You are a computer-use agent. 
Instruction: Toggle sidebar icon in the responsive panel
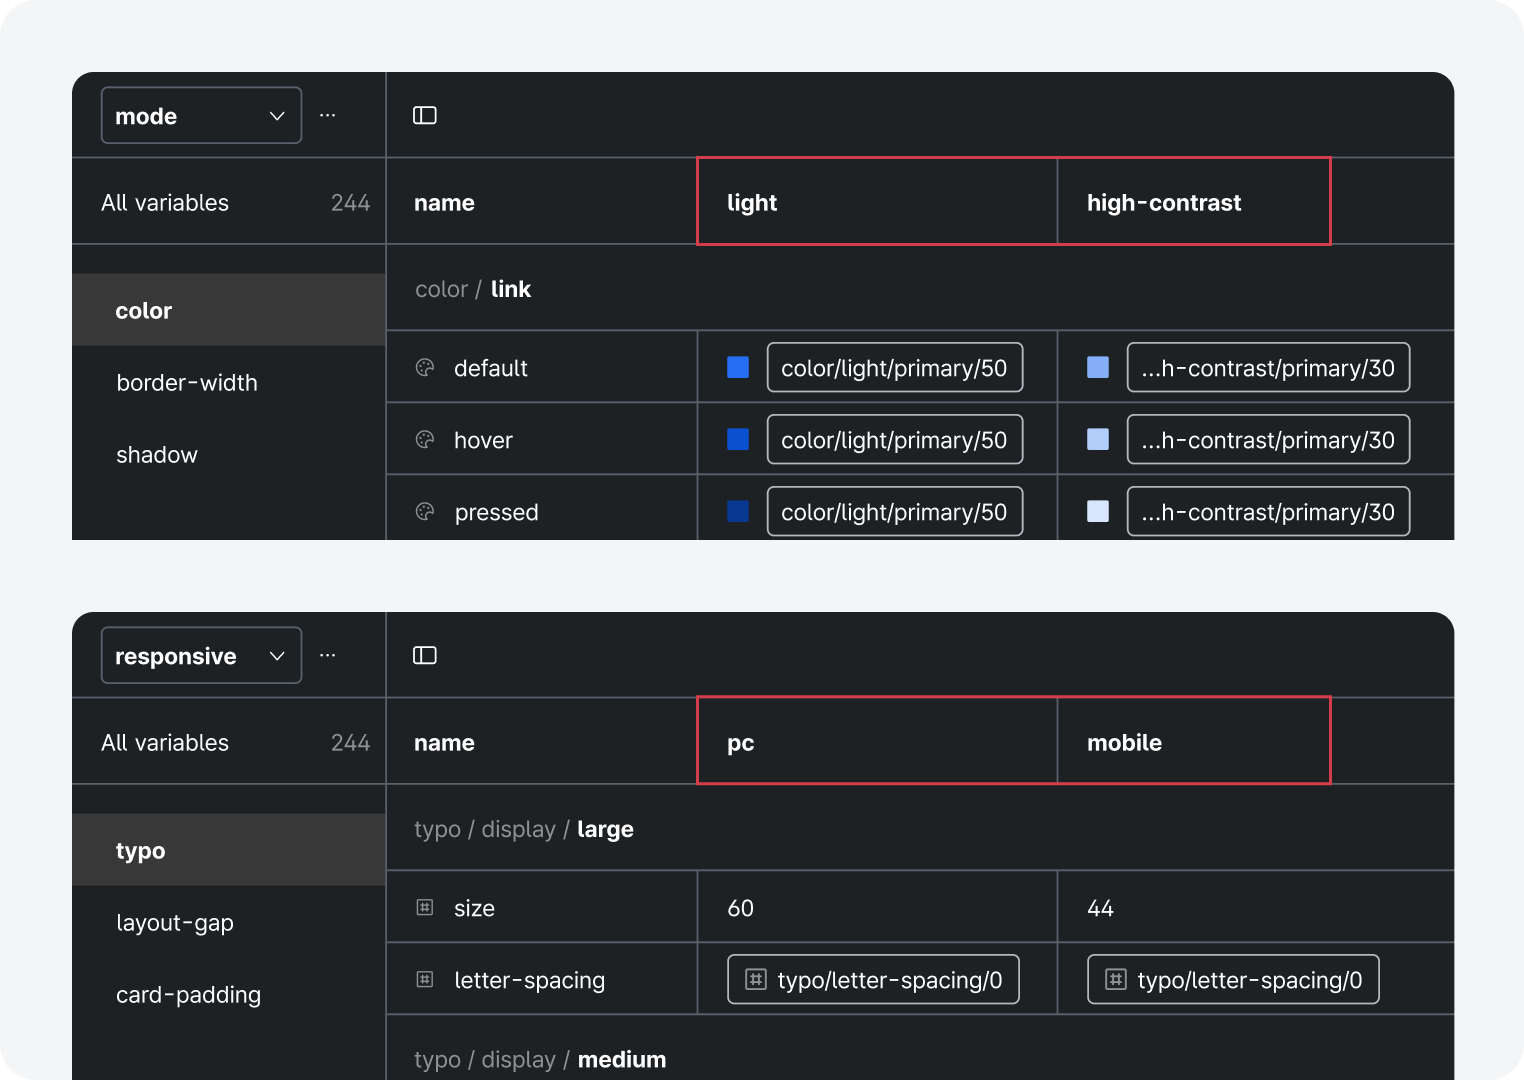pos(425,655)
